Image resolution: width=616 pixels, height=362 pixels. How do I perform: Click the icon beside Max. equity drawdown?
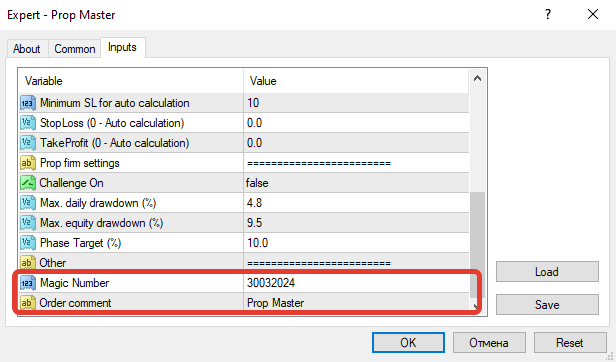(28, 223)
